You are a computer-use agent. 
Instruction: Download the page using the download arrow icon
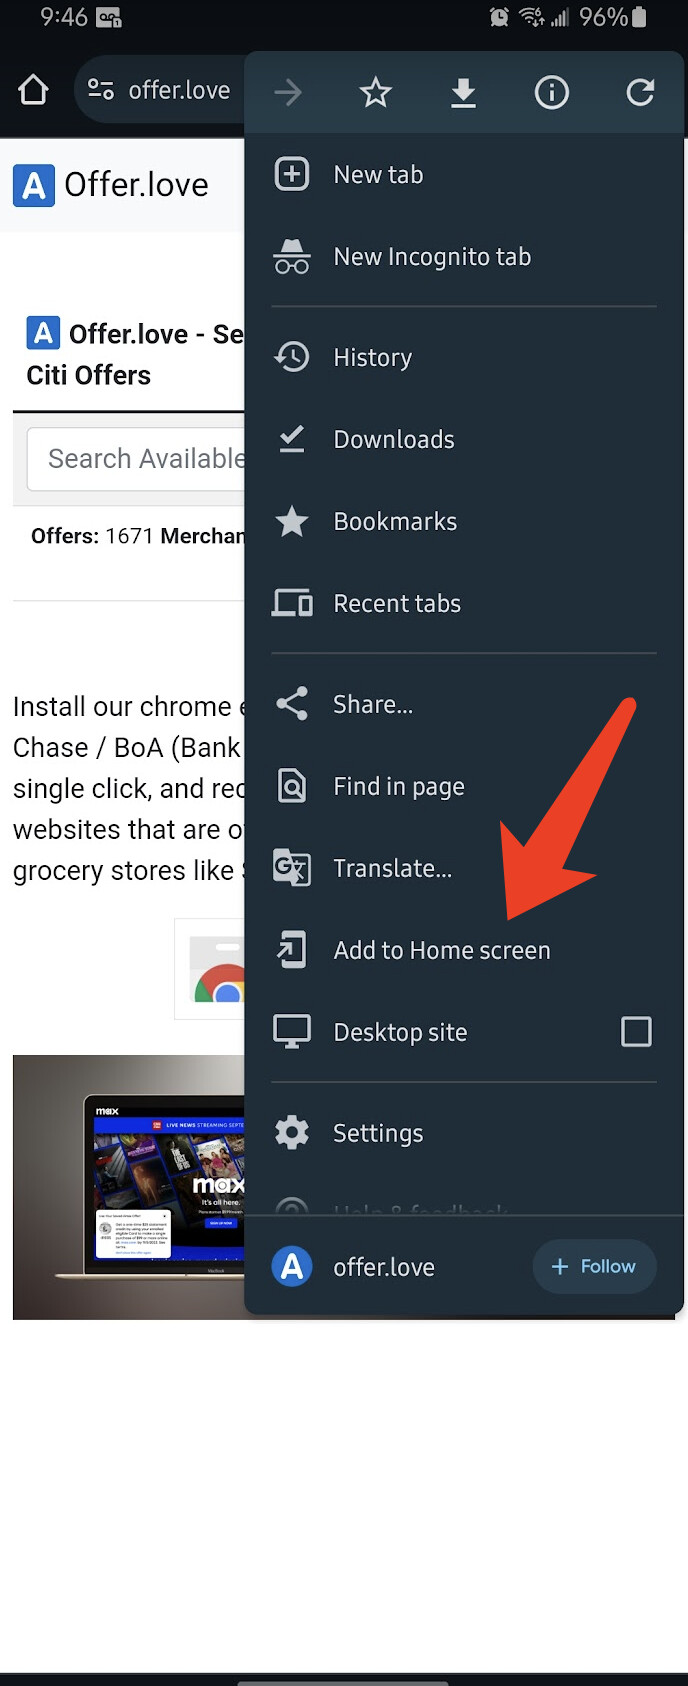tap(463, 93)
